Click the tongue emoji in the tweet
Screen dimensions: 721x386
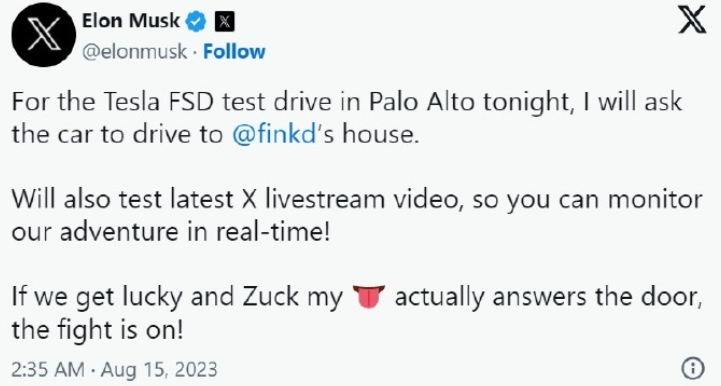tap(368, 297)
